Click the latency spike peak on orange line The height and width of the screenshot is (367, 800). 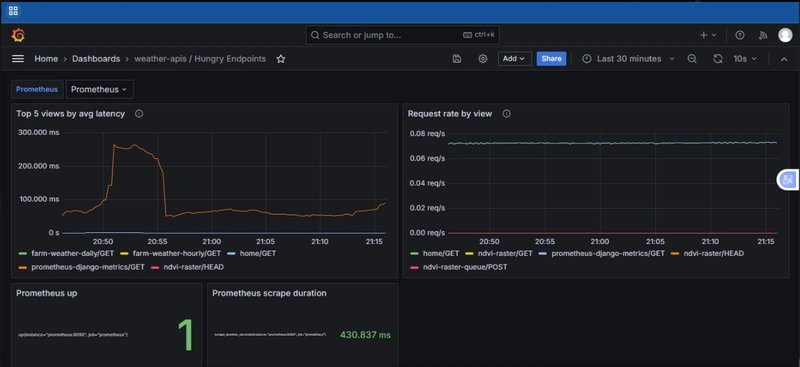134,145
